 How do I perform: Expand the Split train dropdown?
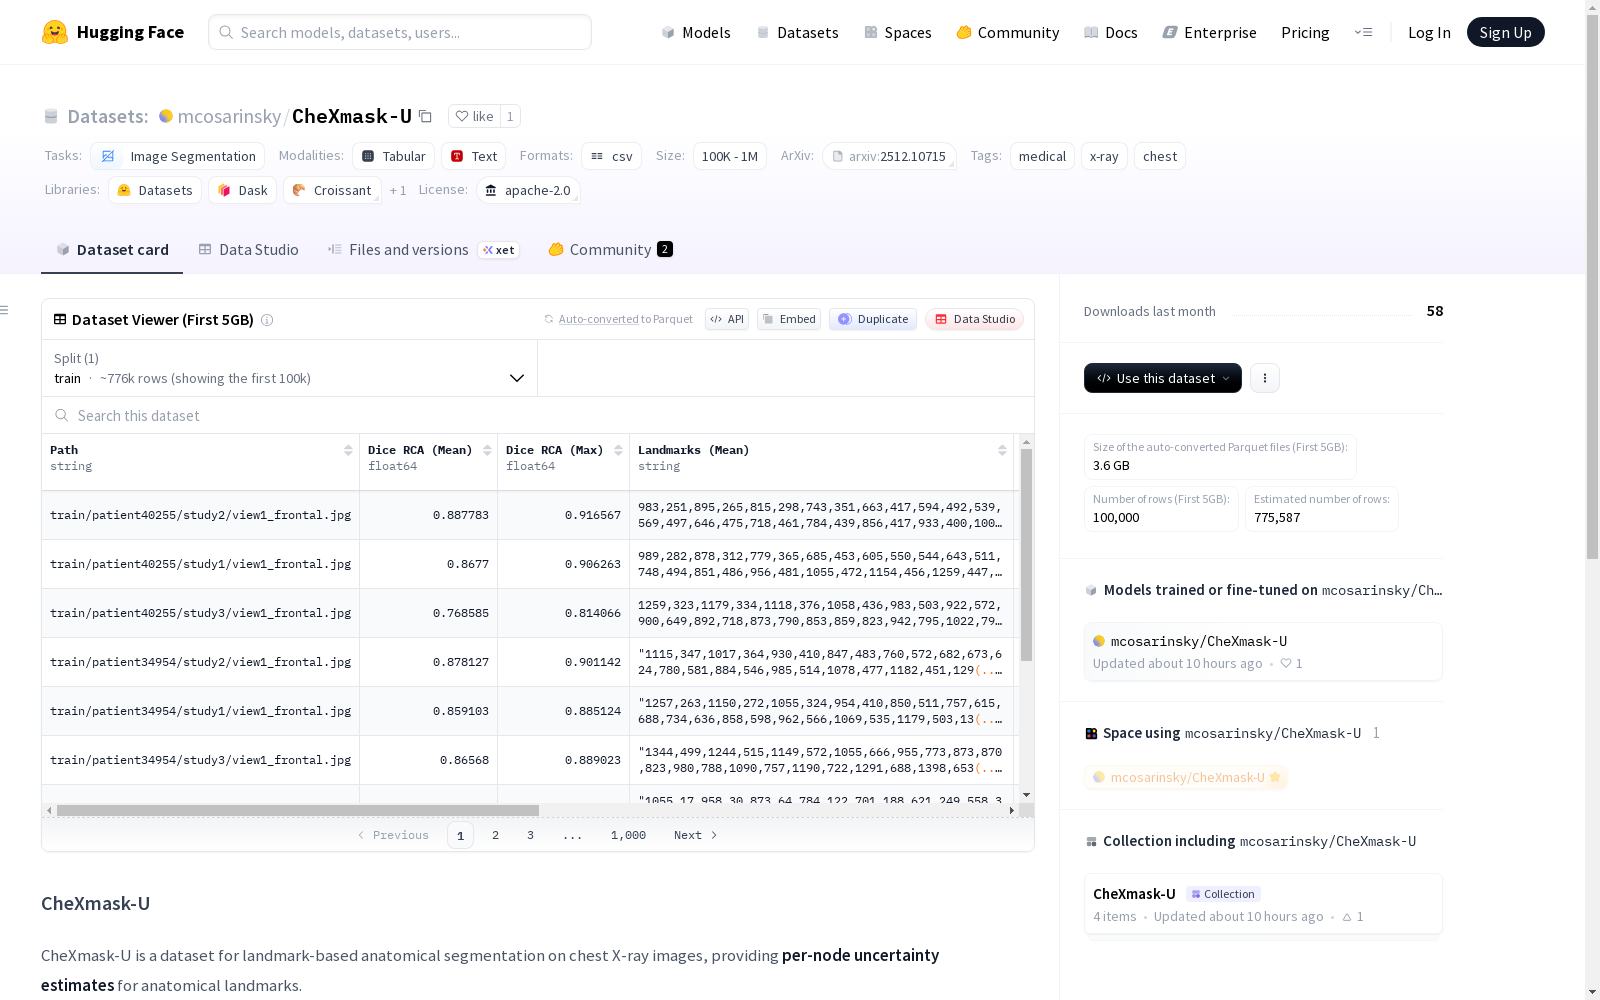[290, 368]
